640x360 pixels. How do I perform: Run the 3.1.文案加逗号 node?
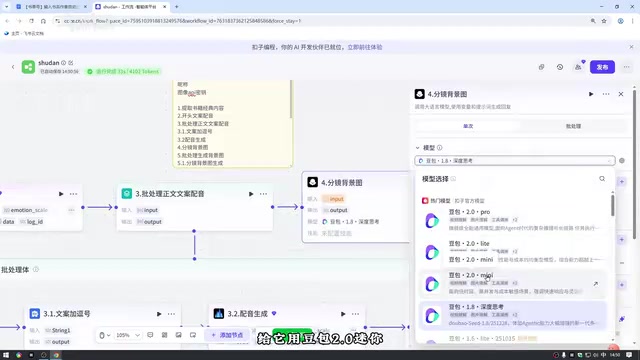click(x=159, y=314)
